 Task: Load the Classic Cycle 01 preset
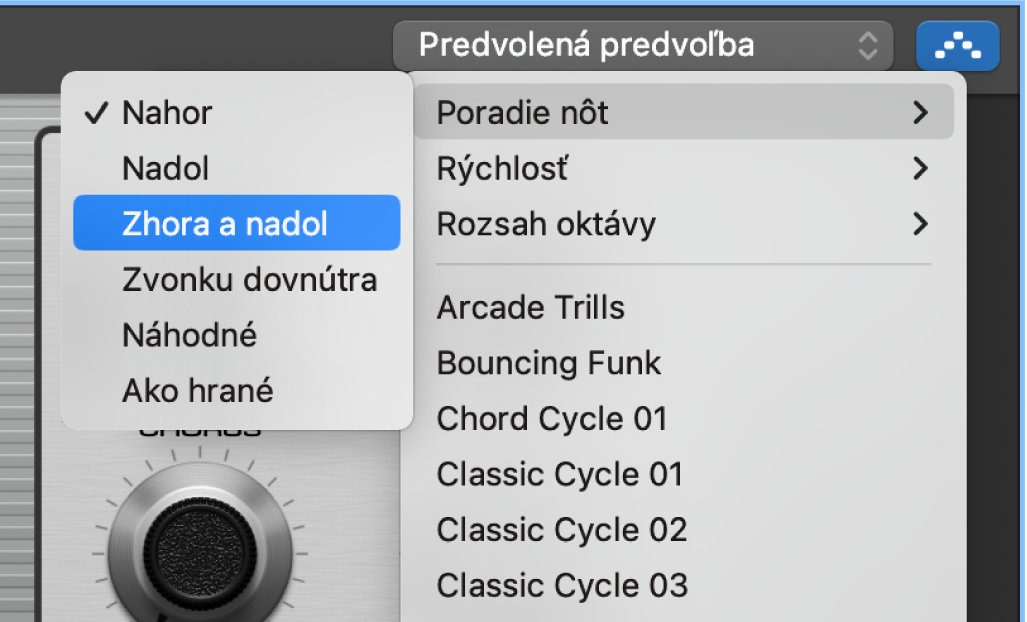(558, 473)
